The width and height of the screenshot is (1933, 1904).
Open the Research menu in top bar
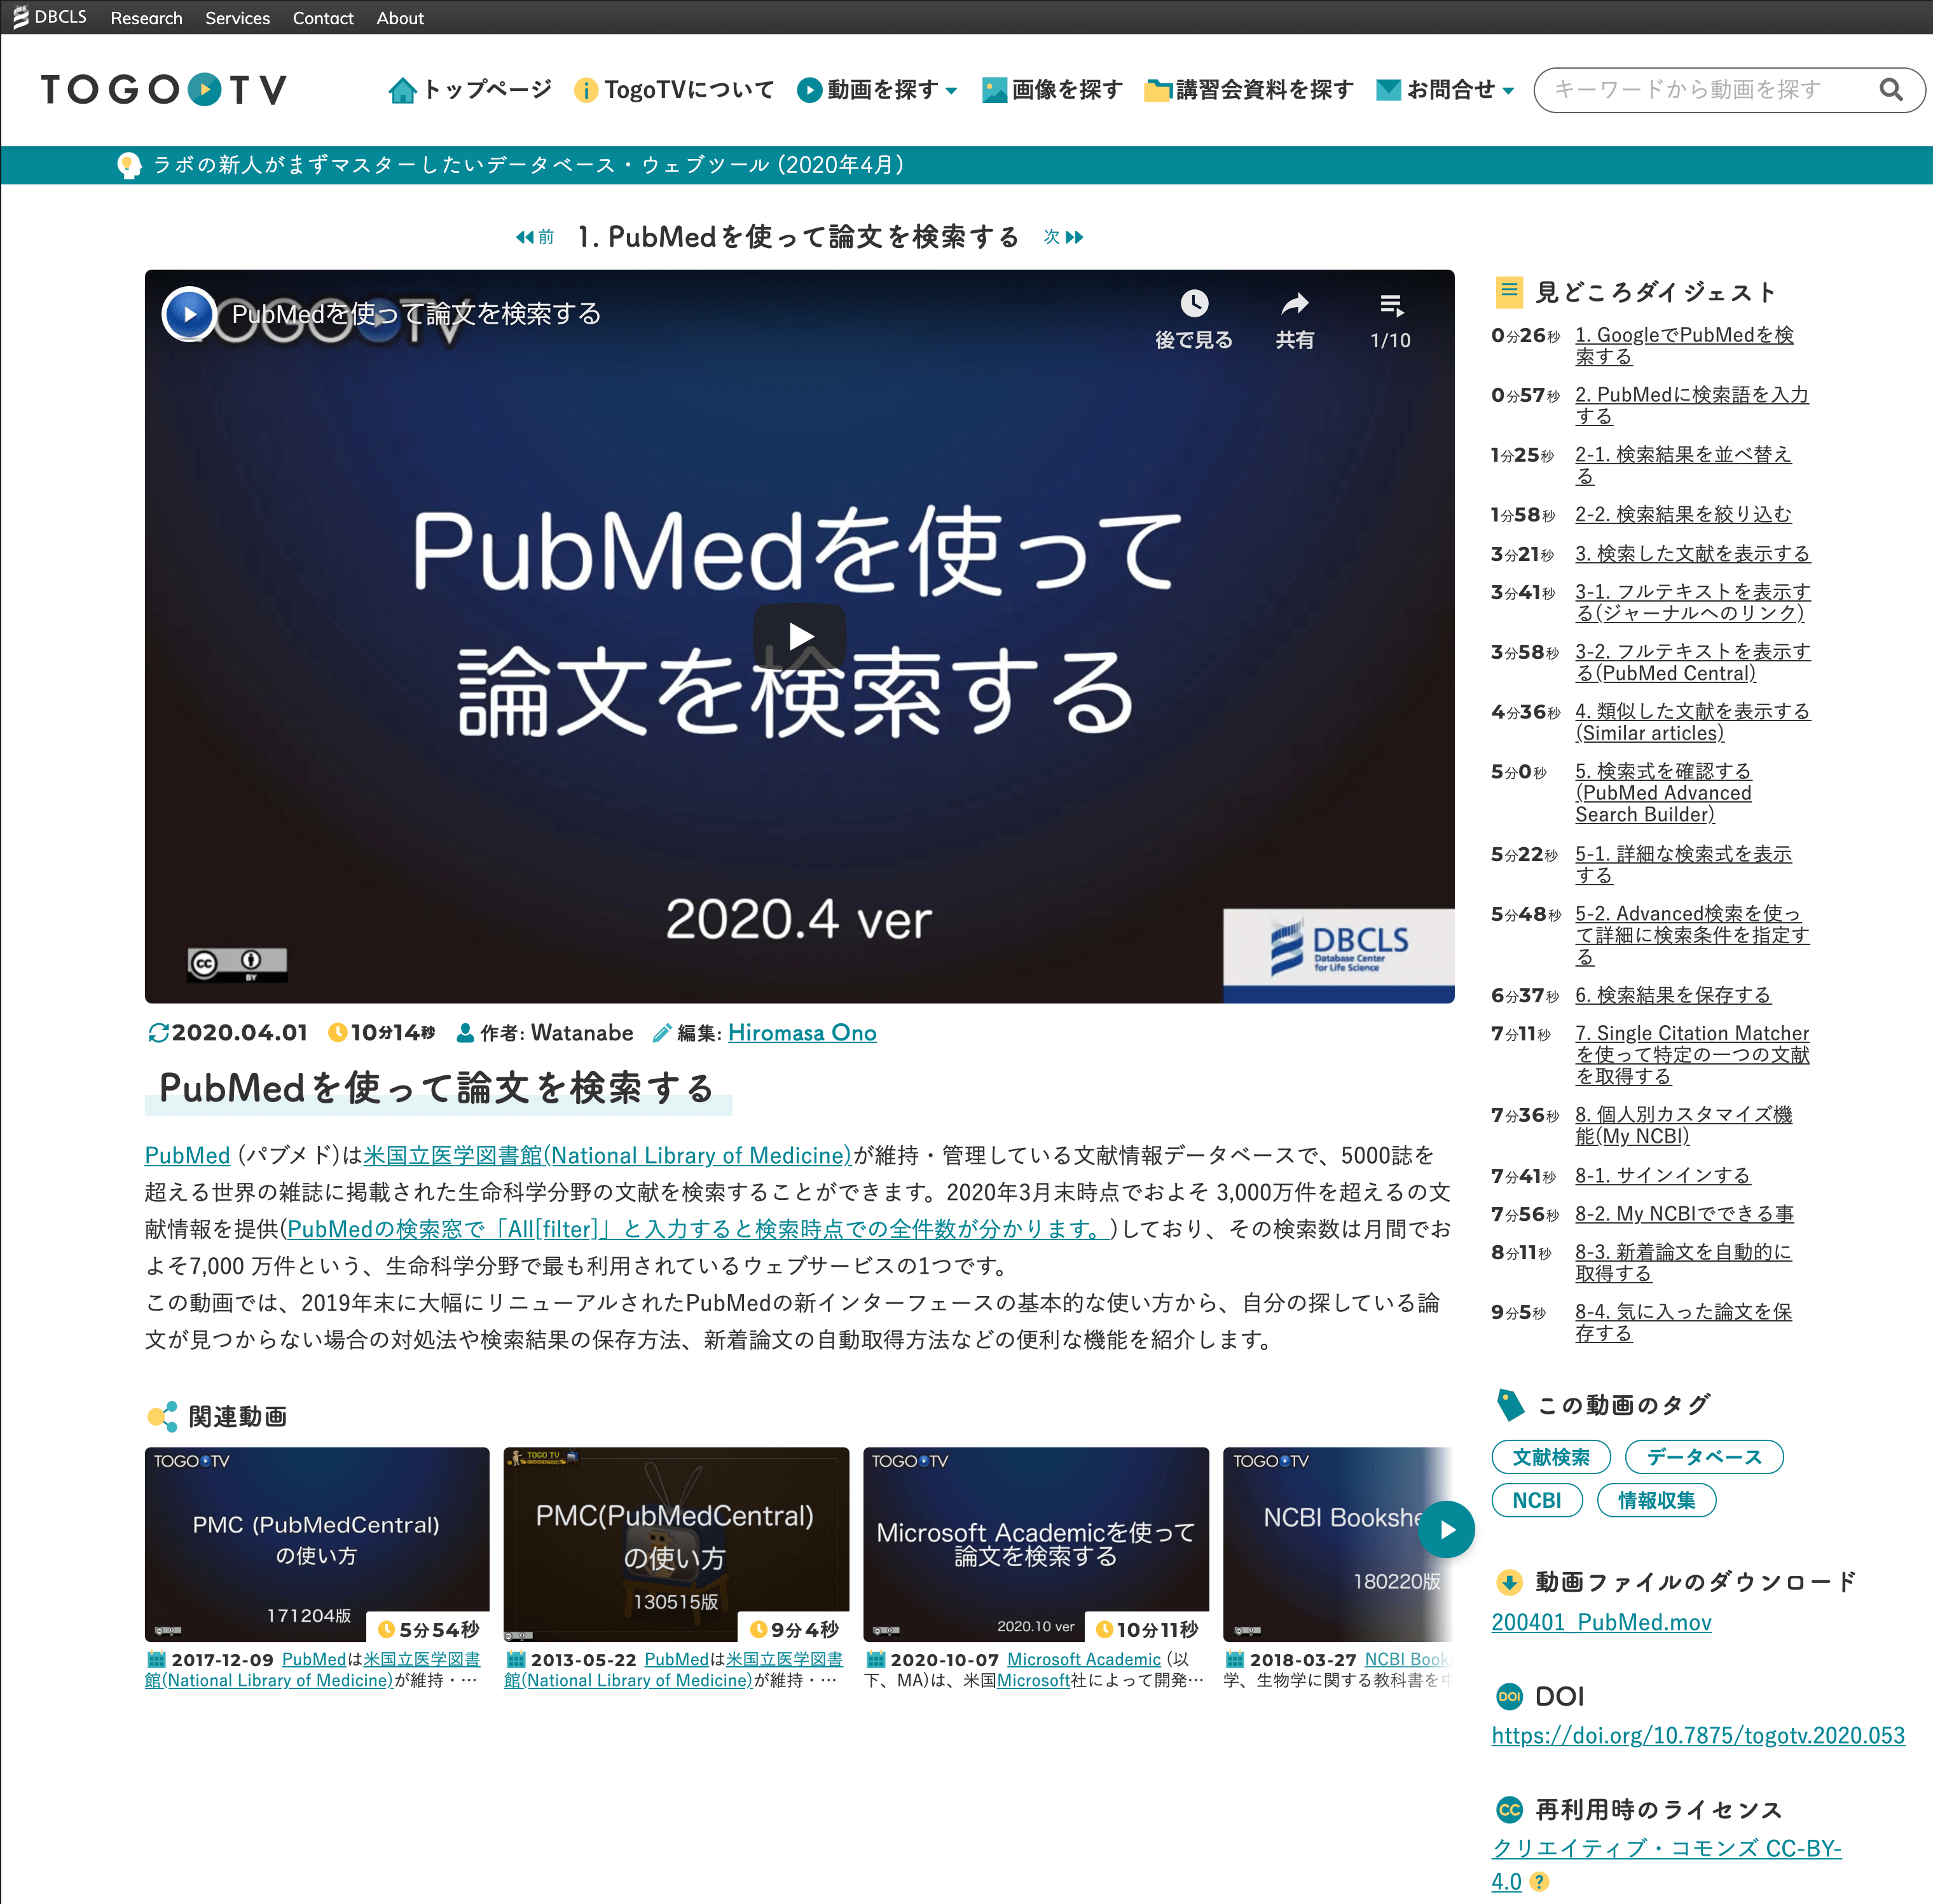(146, 18)
